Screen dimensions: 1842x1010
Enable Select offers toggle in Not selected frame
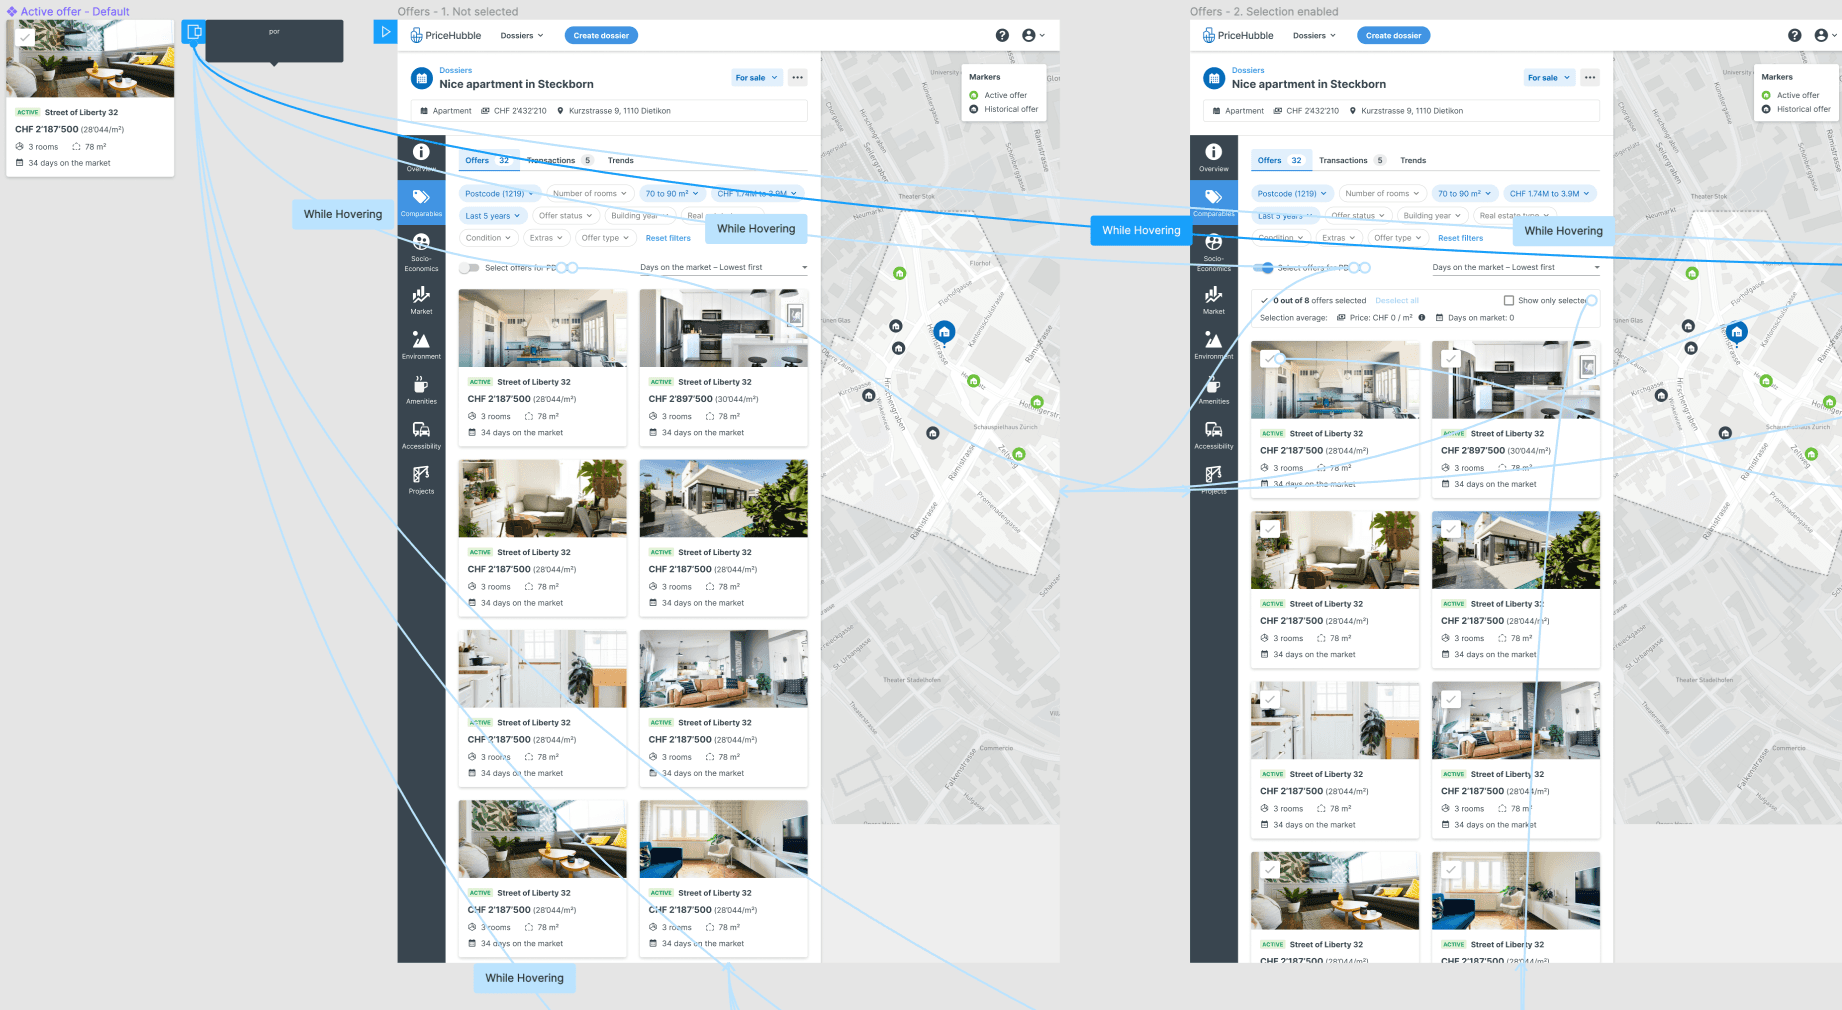469,268
